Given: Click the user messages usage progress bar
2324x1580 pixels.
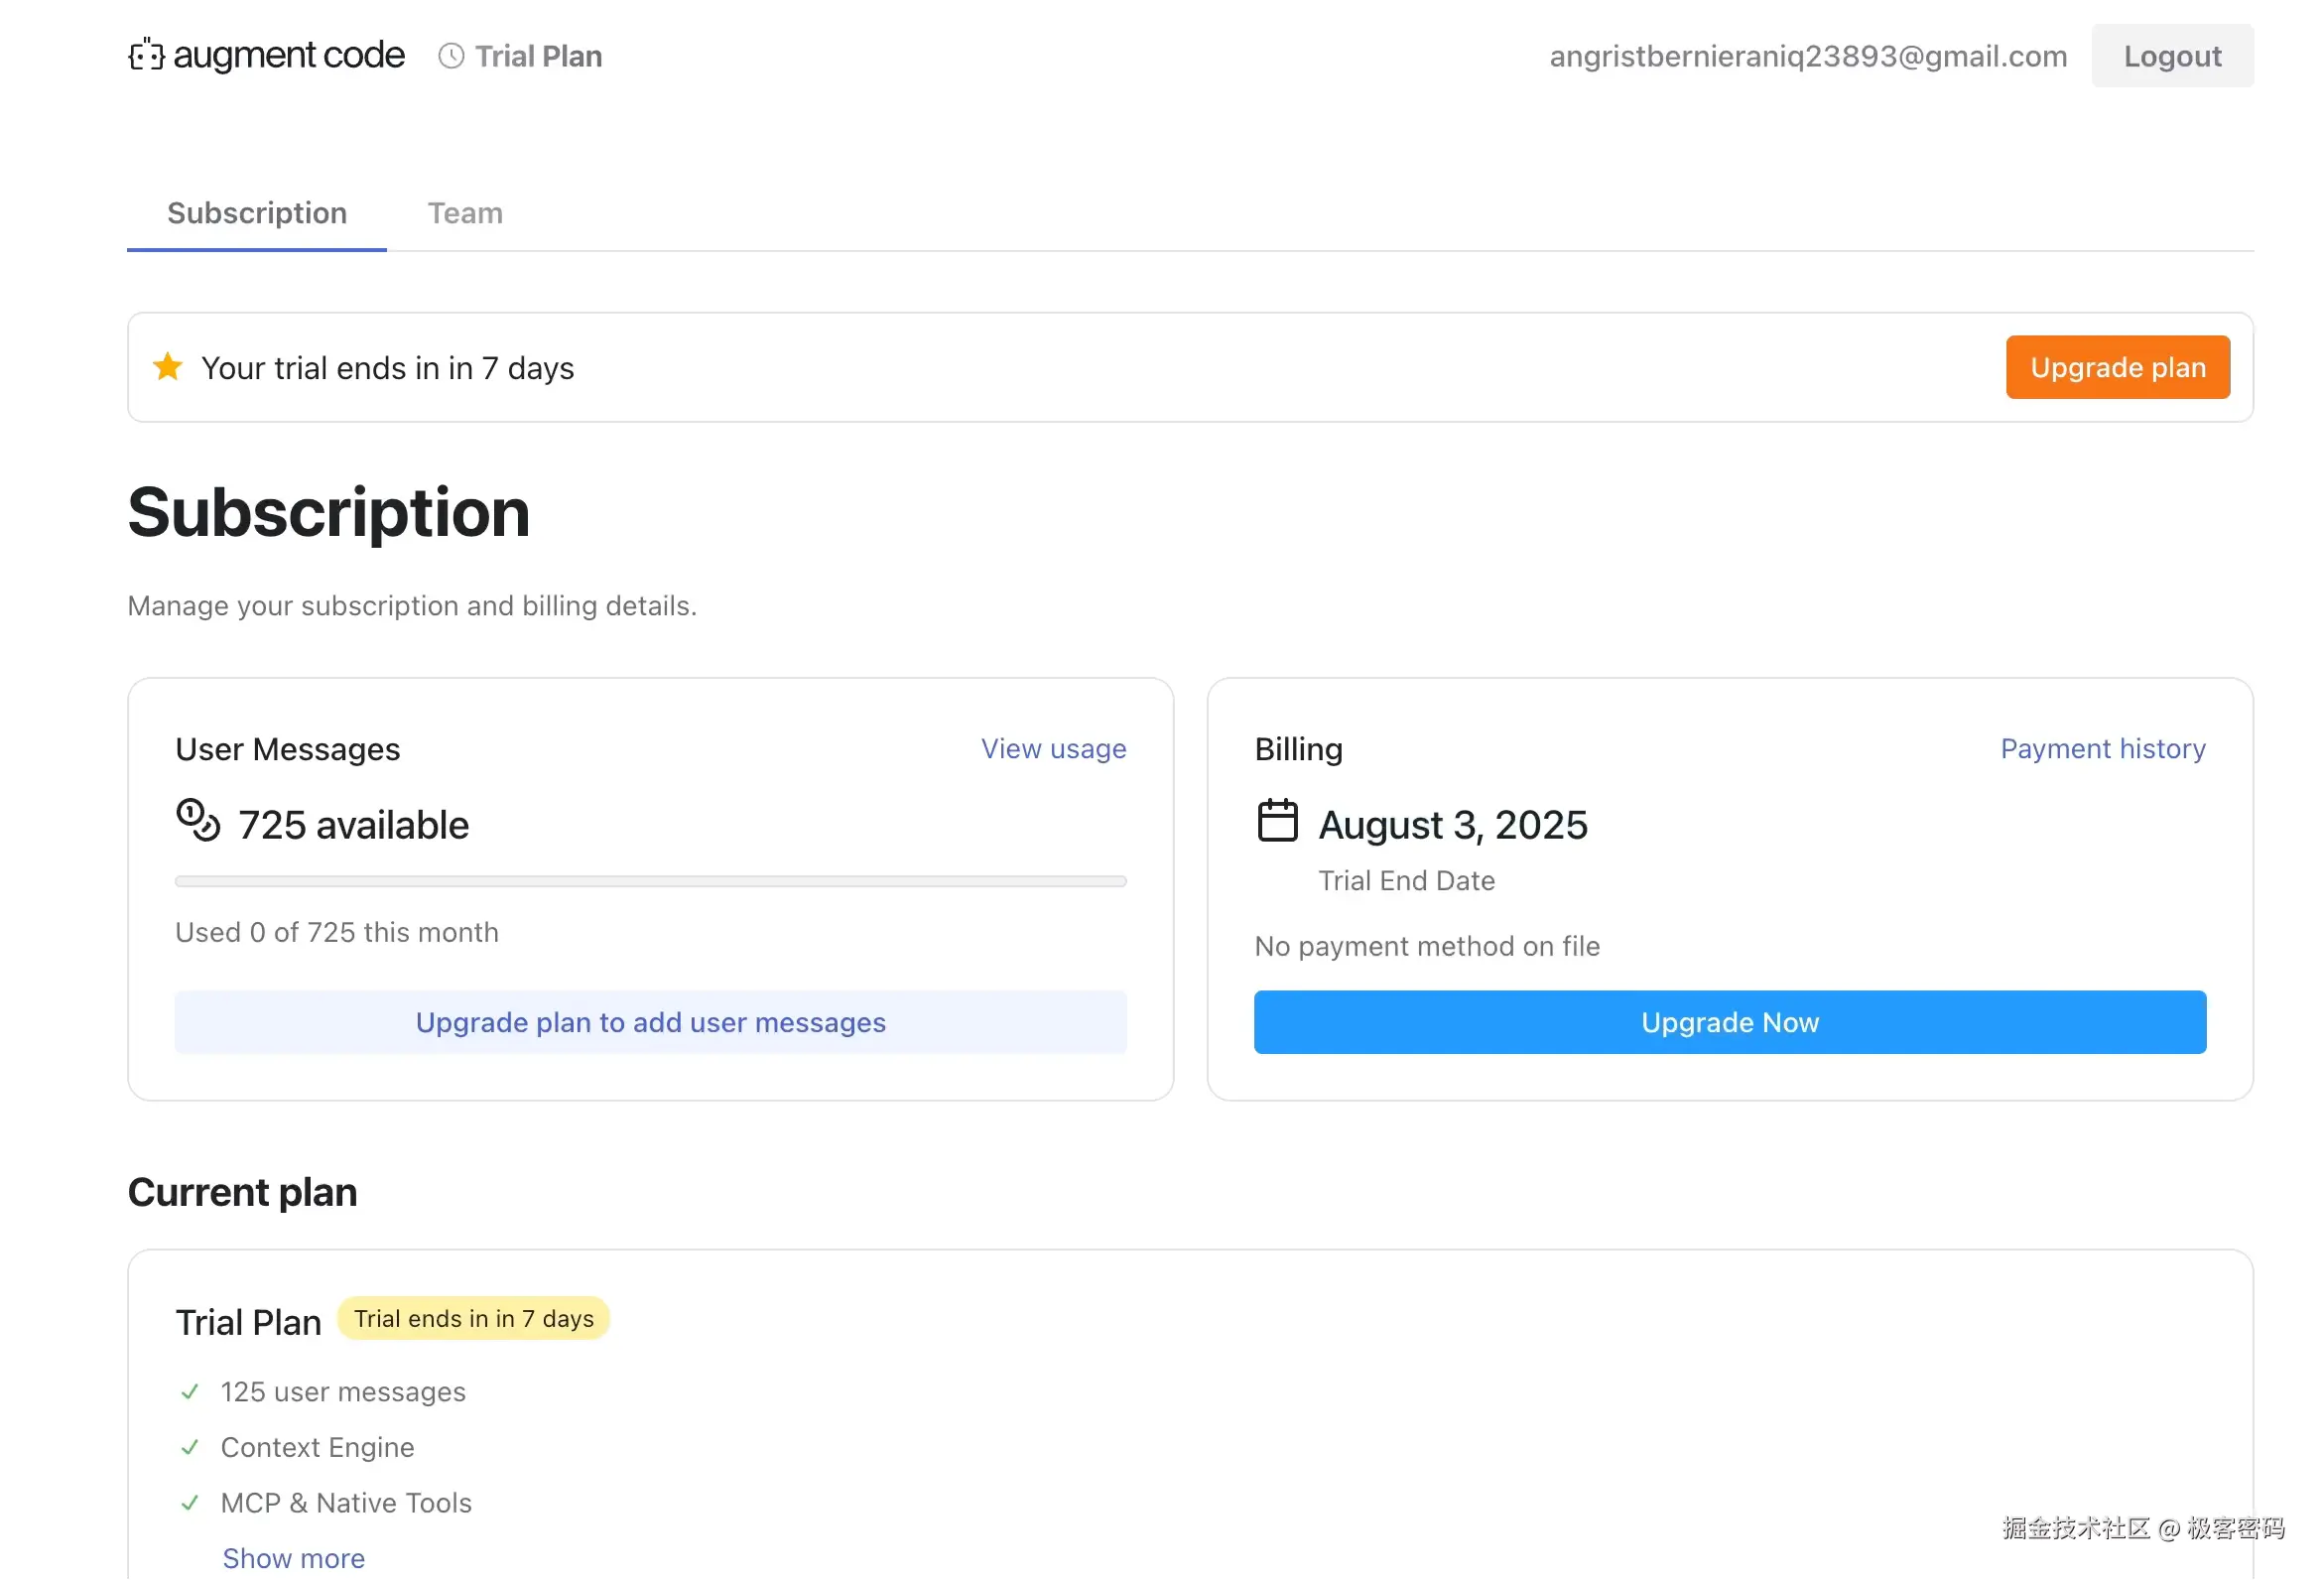Looking at the screenshot, I should pos(650,882).
